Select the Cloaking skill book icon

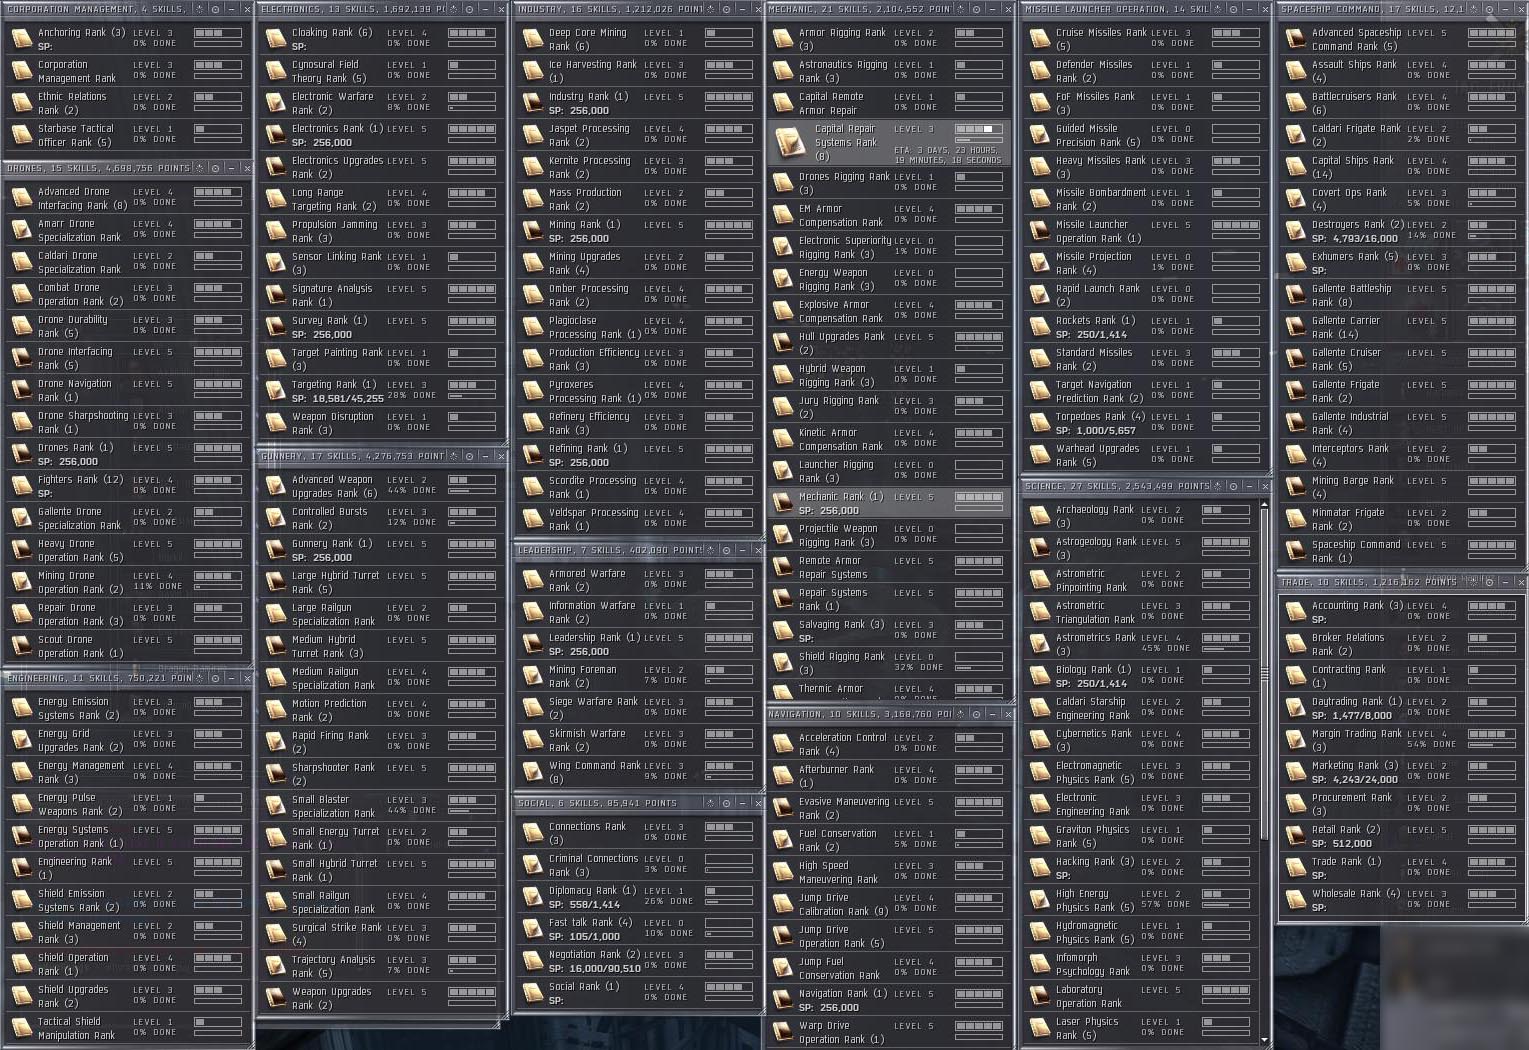coord(275,39)
